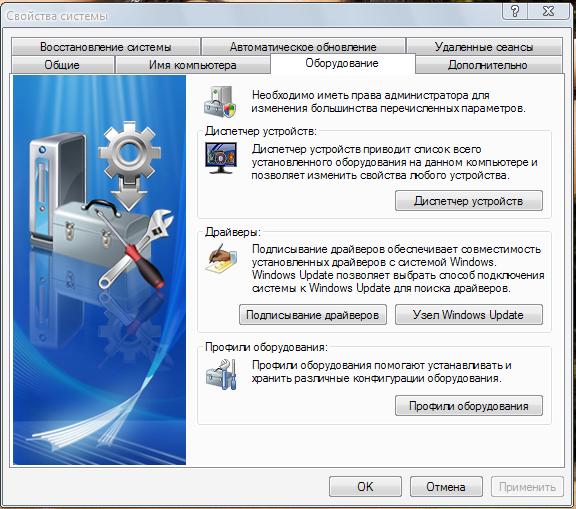Open Профили оборудования button
Image resolution: width=576 pixels, height=509 pixels.
coord(469,406)
